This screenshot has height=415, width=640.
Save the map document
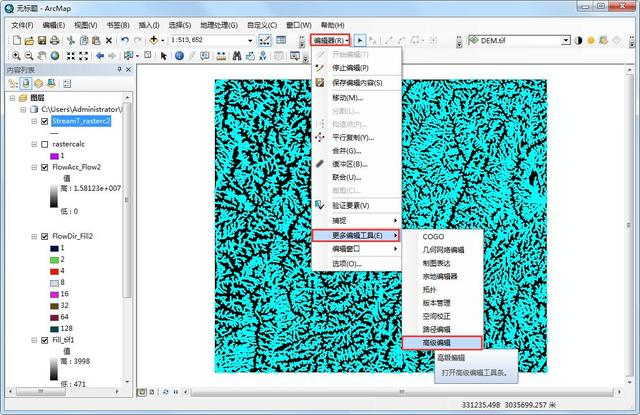coord(42,40)
